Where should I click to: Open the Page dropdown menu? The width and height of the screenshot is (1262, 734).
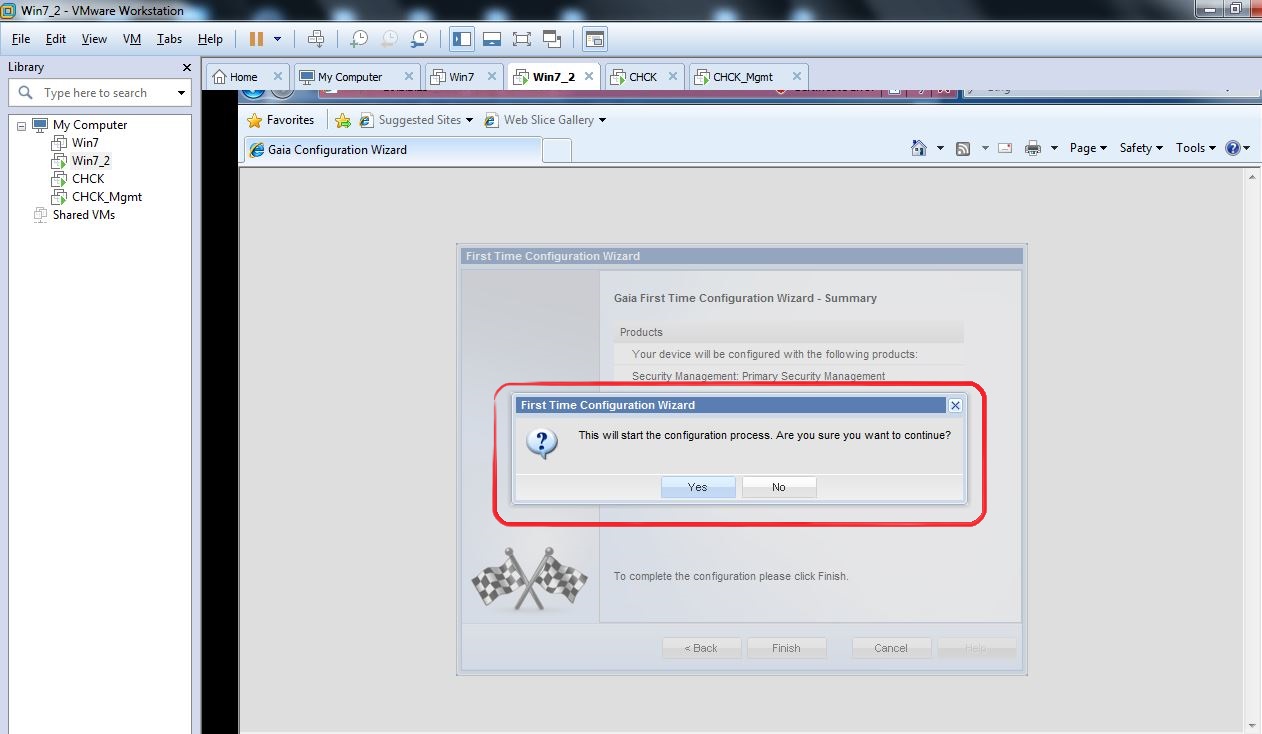coord(1088,148)
